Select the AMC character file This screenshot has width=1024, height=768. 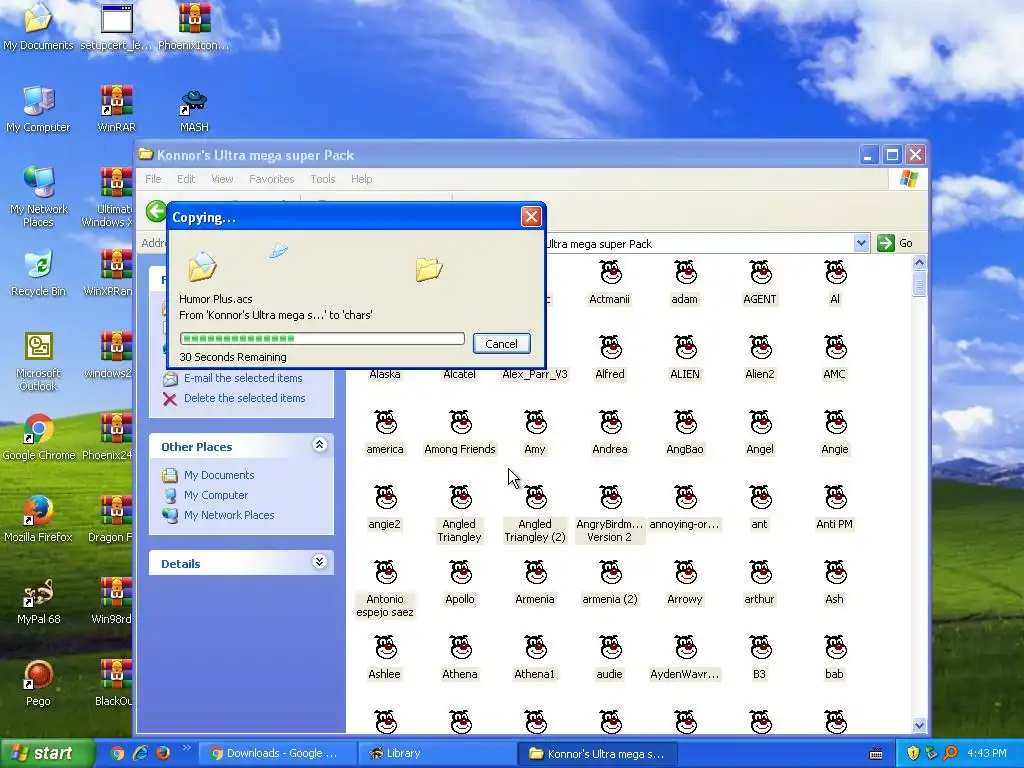[x=835, y=358]
